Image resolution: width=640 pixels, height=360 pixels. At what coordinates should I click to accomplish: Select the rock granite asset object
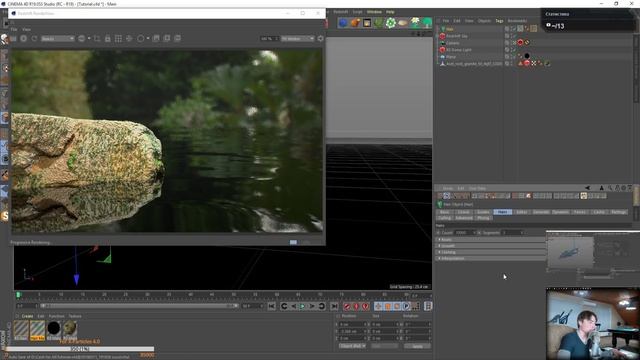tap(474, 64)
